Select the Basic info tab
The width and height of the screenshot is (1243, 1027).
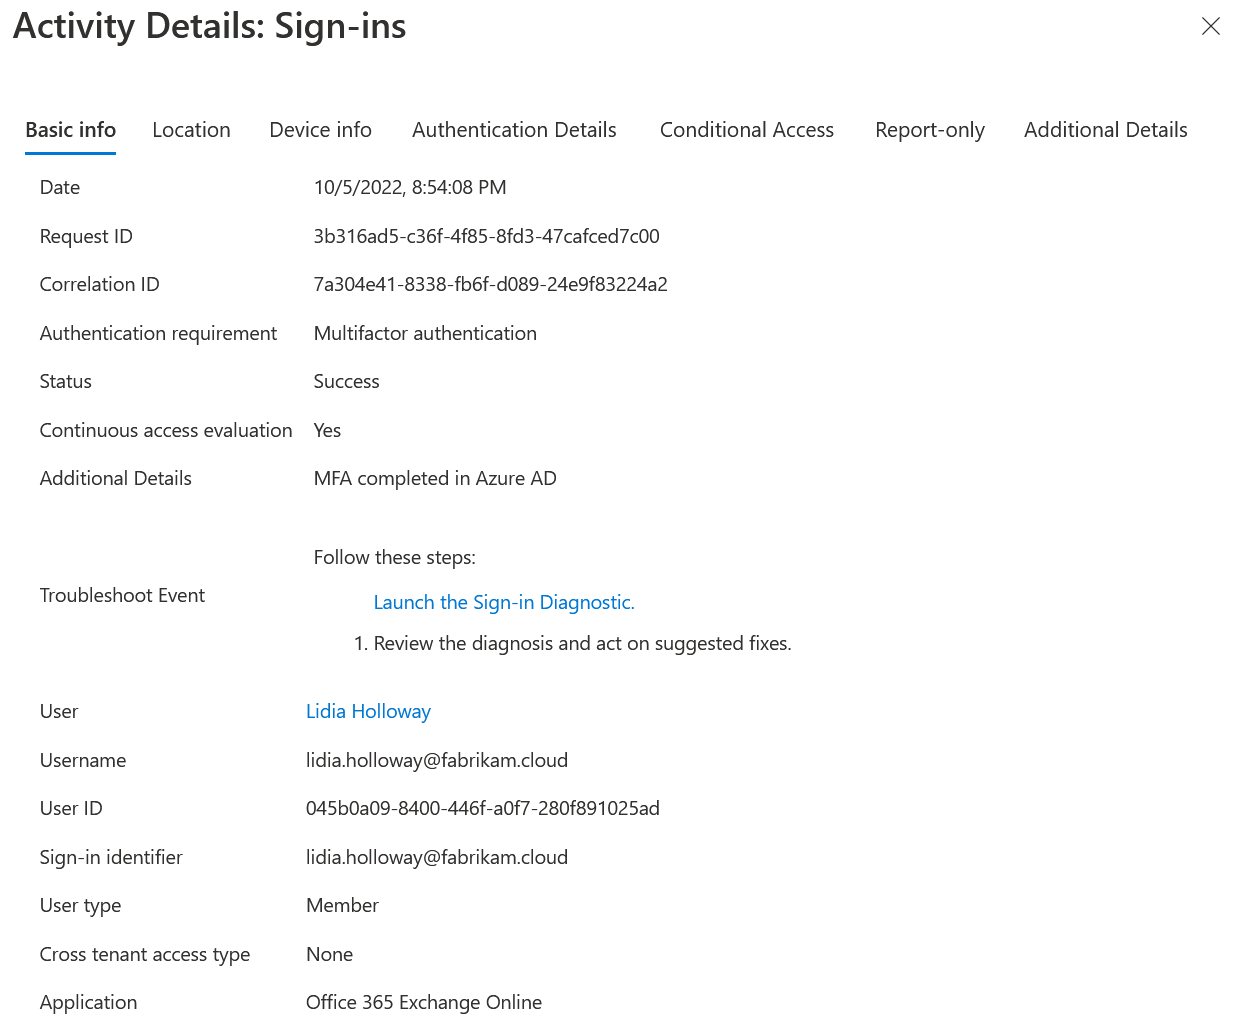pos(70,130)
